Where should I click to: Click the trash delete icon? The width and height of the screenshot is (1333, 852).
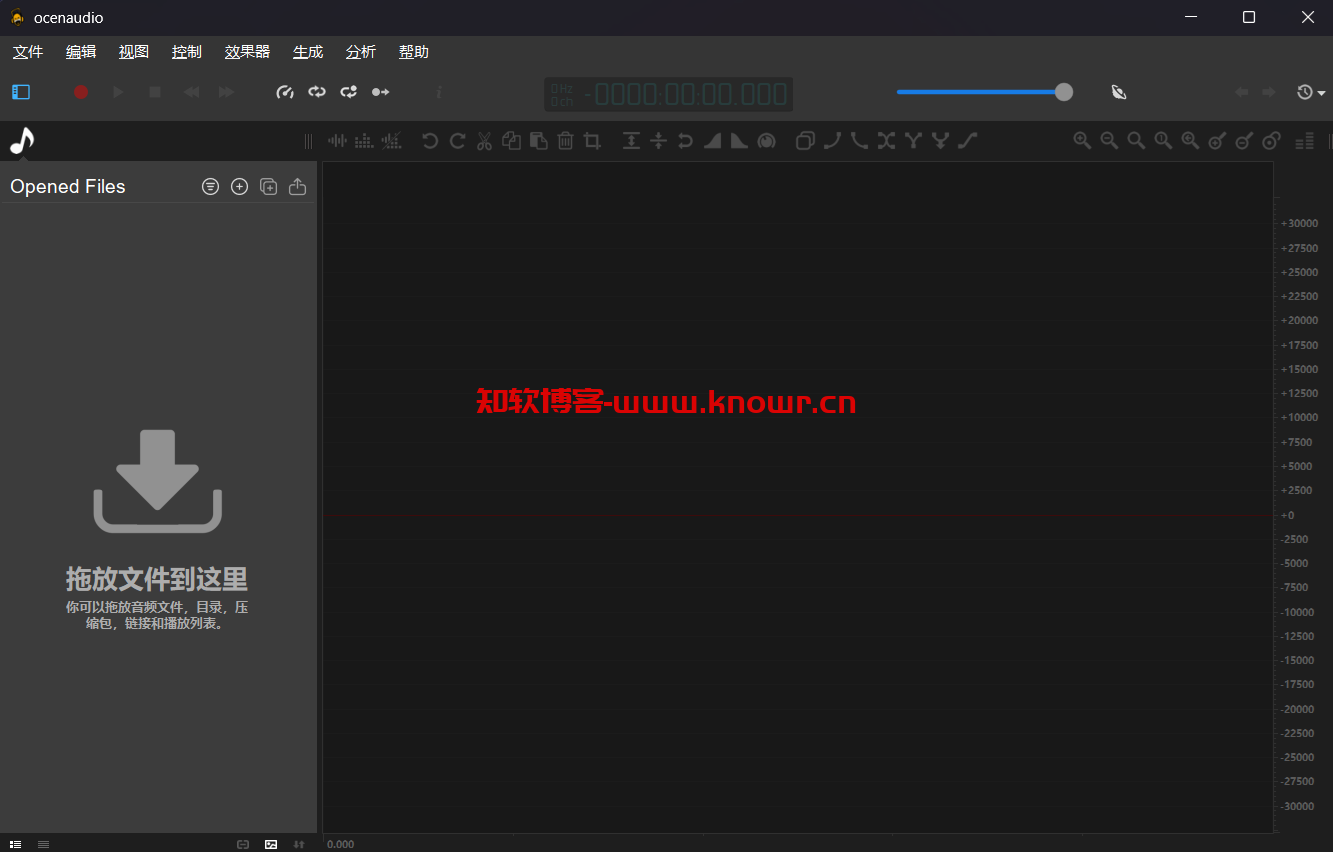coord(565,141)
